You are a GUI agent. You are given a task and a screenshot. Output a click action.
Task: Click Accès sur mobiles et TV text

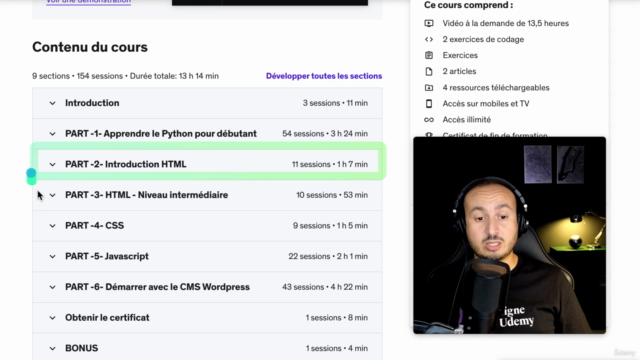point(486,104)
